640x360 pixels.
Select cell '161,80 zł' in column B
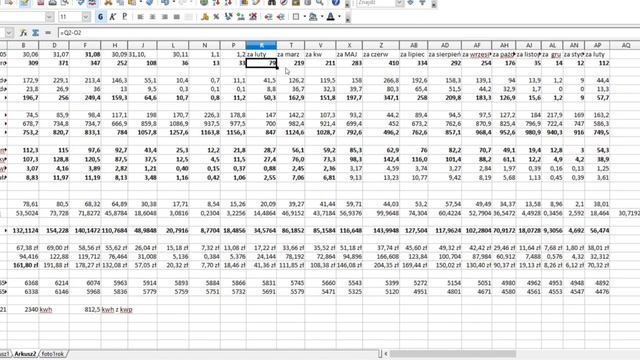click(x=23, y=265)
